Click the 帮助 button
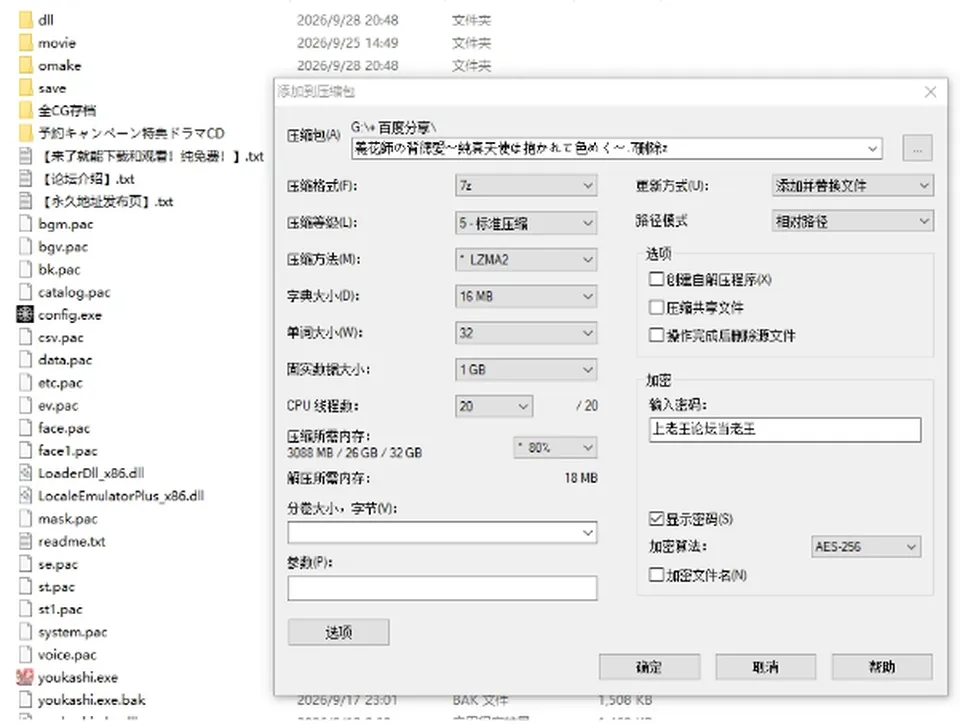This screenshot has height=724, width=960. pos(882,666)
